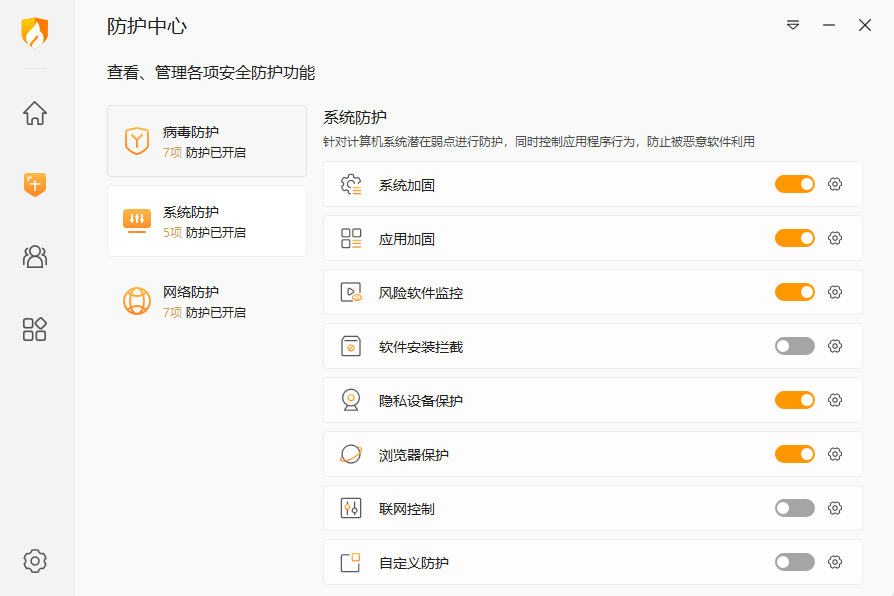This screenshot has height=596, width=894.
Task: Click the Huorong flame shield logo
Action: (x=35, y=33)
